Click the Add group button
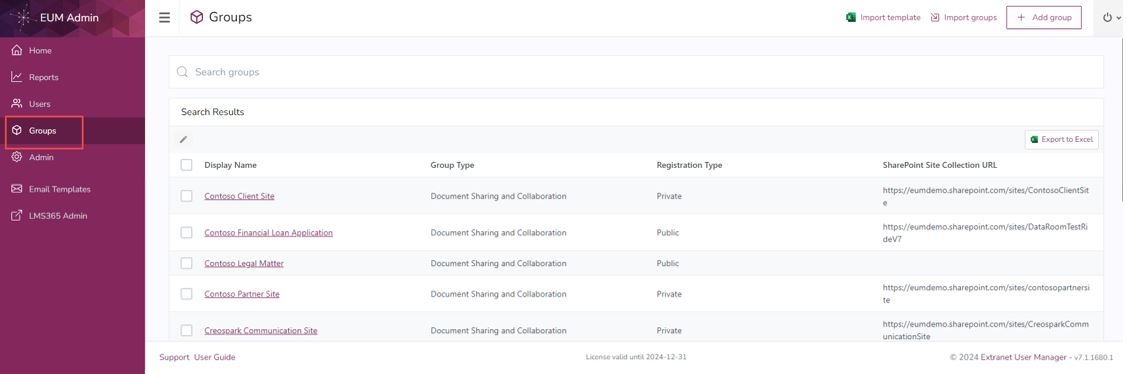The image size is (1127, 374). (x=1044, y=17)
